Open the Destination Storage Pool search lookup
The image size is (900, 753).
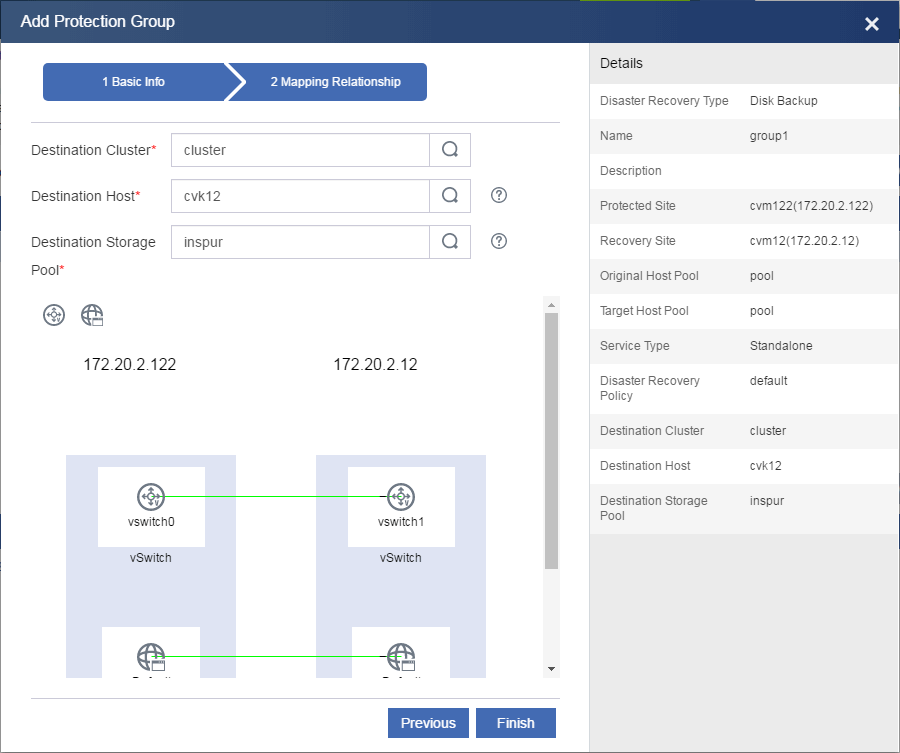450,242
